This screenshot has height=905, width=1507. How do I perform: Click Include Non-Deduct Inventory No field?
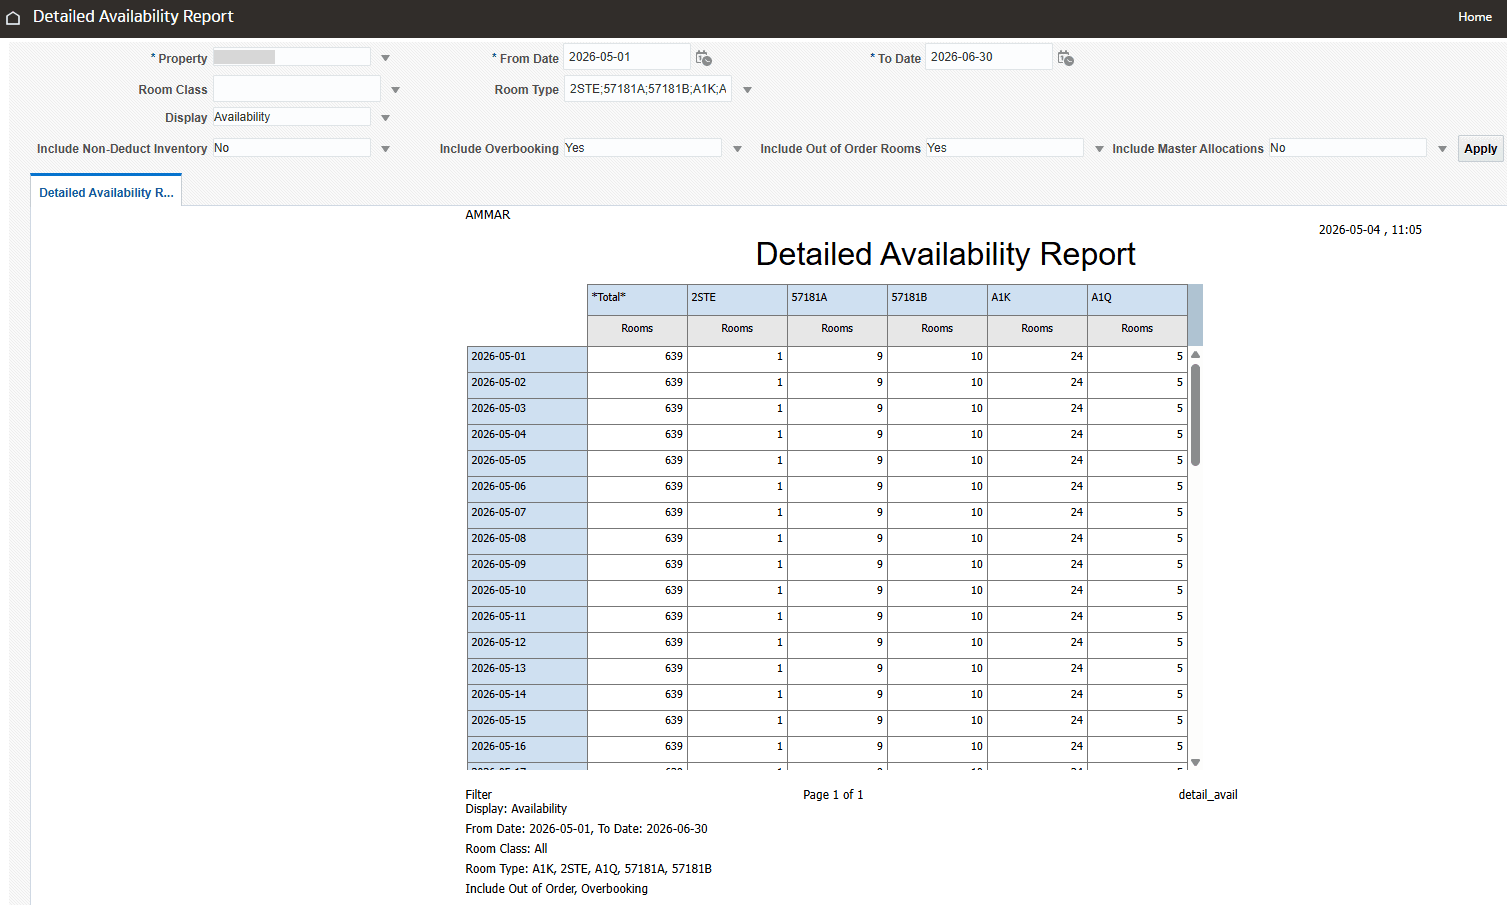[x=291, y=148]
